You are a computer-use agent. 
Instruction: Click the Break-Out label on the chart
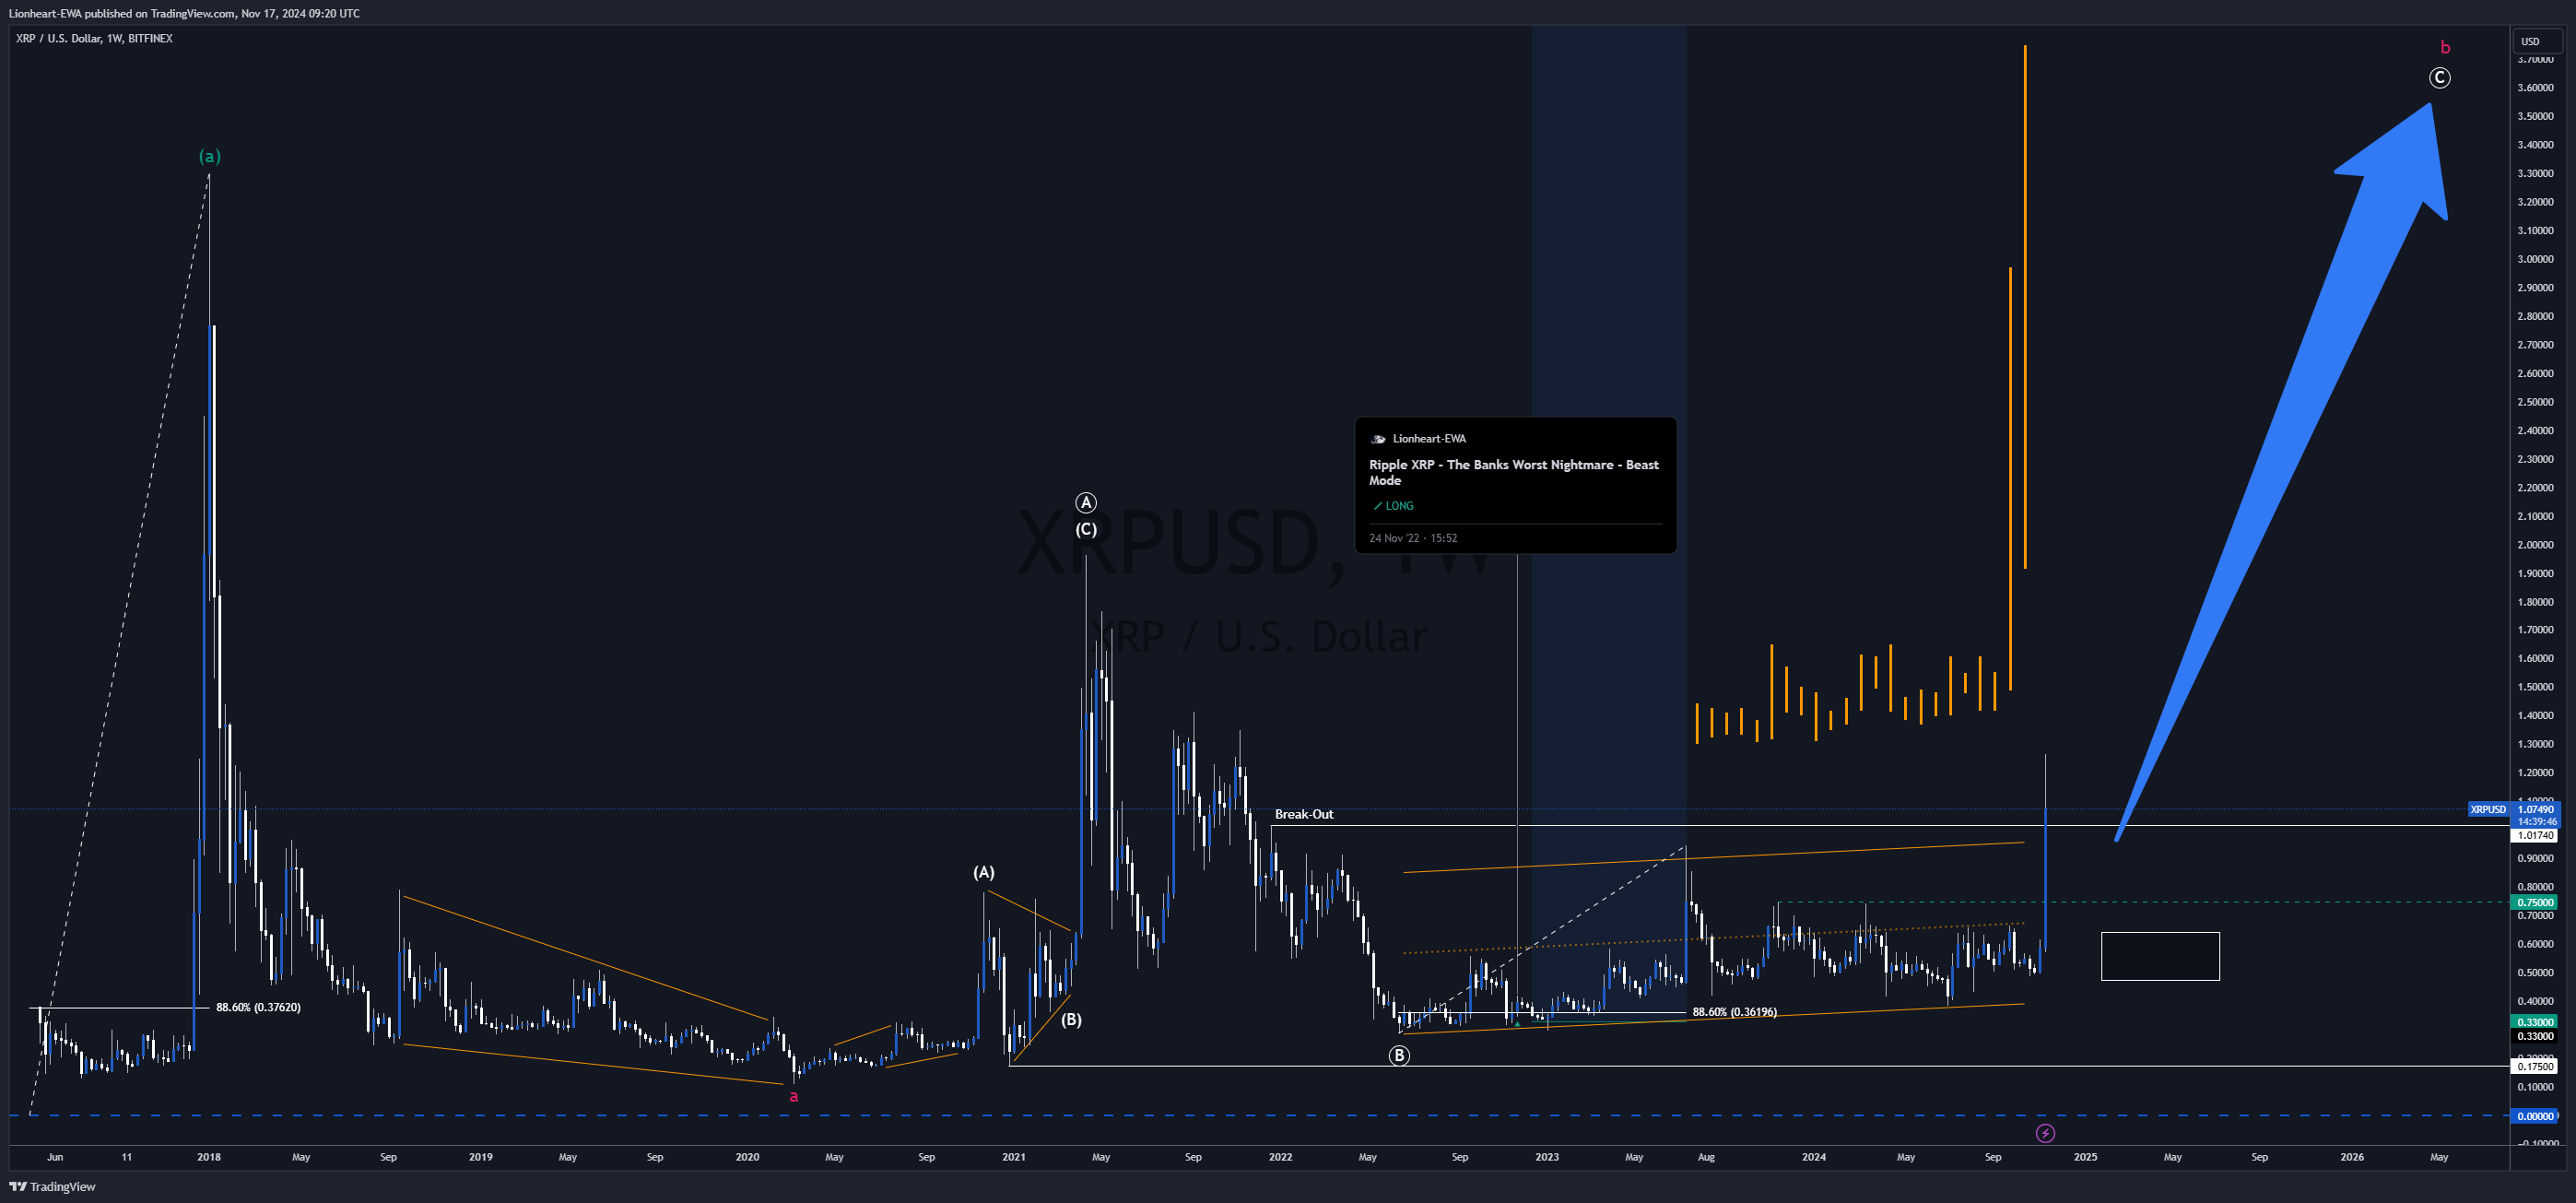[x=1304, y=814]
